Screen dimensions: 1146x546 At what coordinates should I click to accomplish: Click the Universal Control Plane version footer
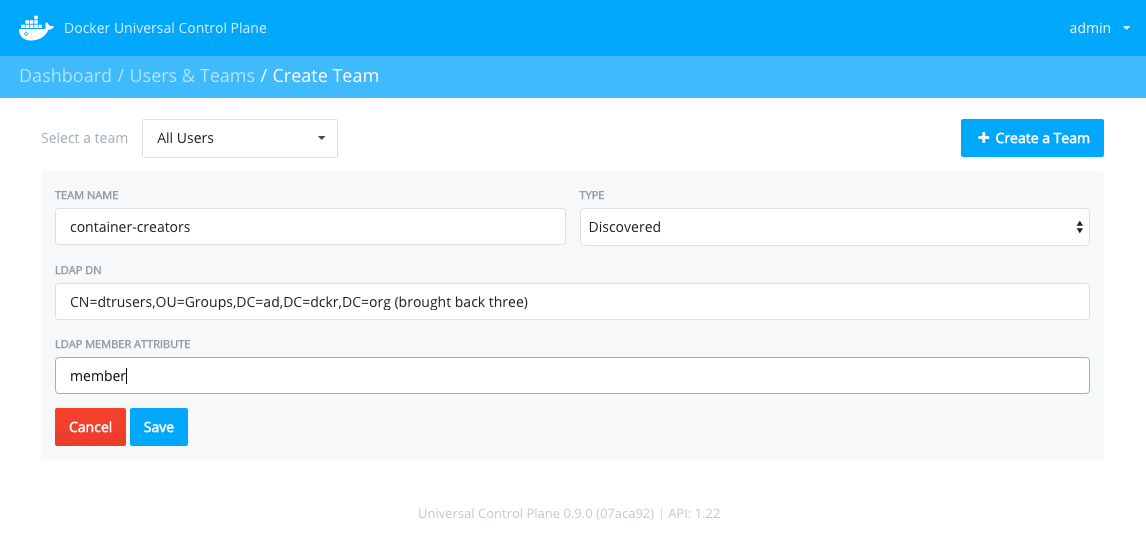click(569, 513)
